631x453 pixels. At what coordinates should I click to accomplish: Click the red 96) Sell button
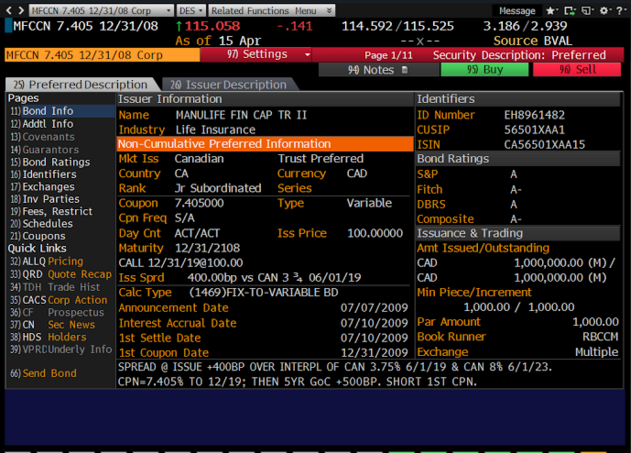tap(577, 70)
